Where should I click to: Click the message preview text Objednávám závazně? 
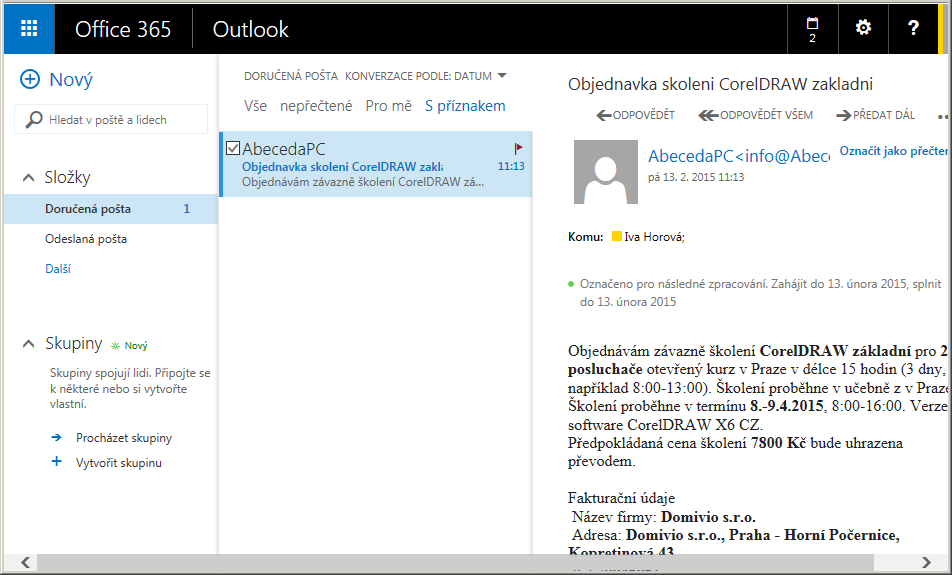(363, 182)
